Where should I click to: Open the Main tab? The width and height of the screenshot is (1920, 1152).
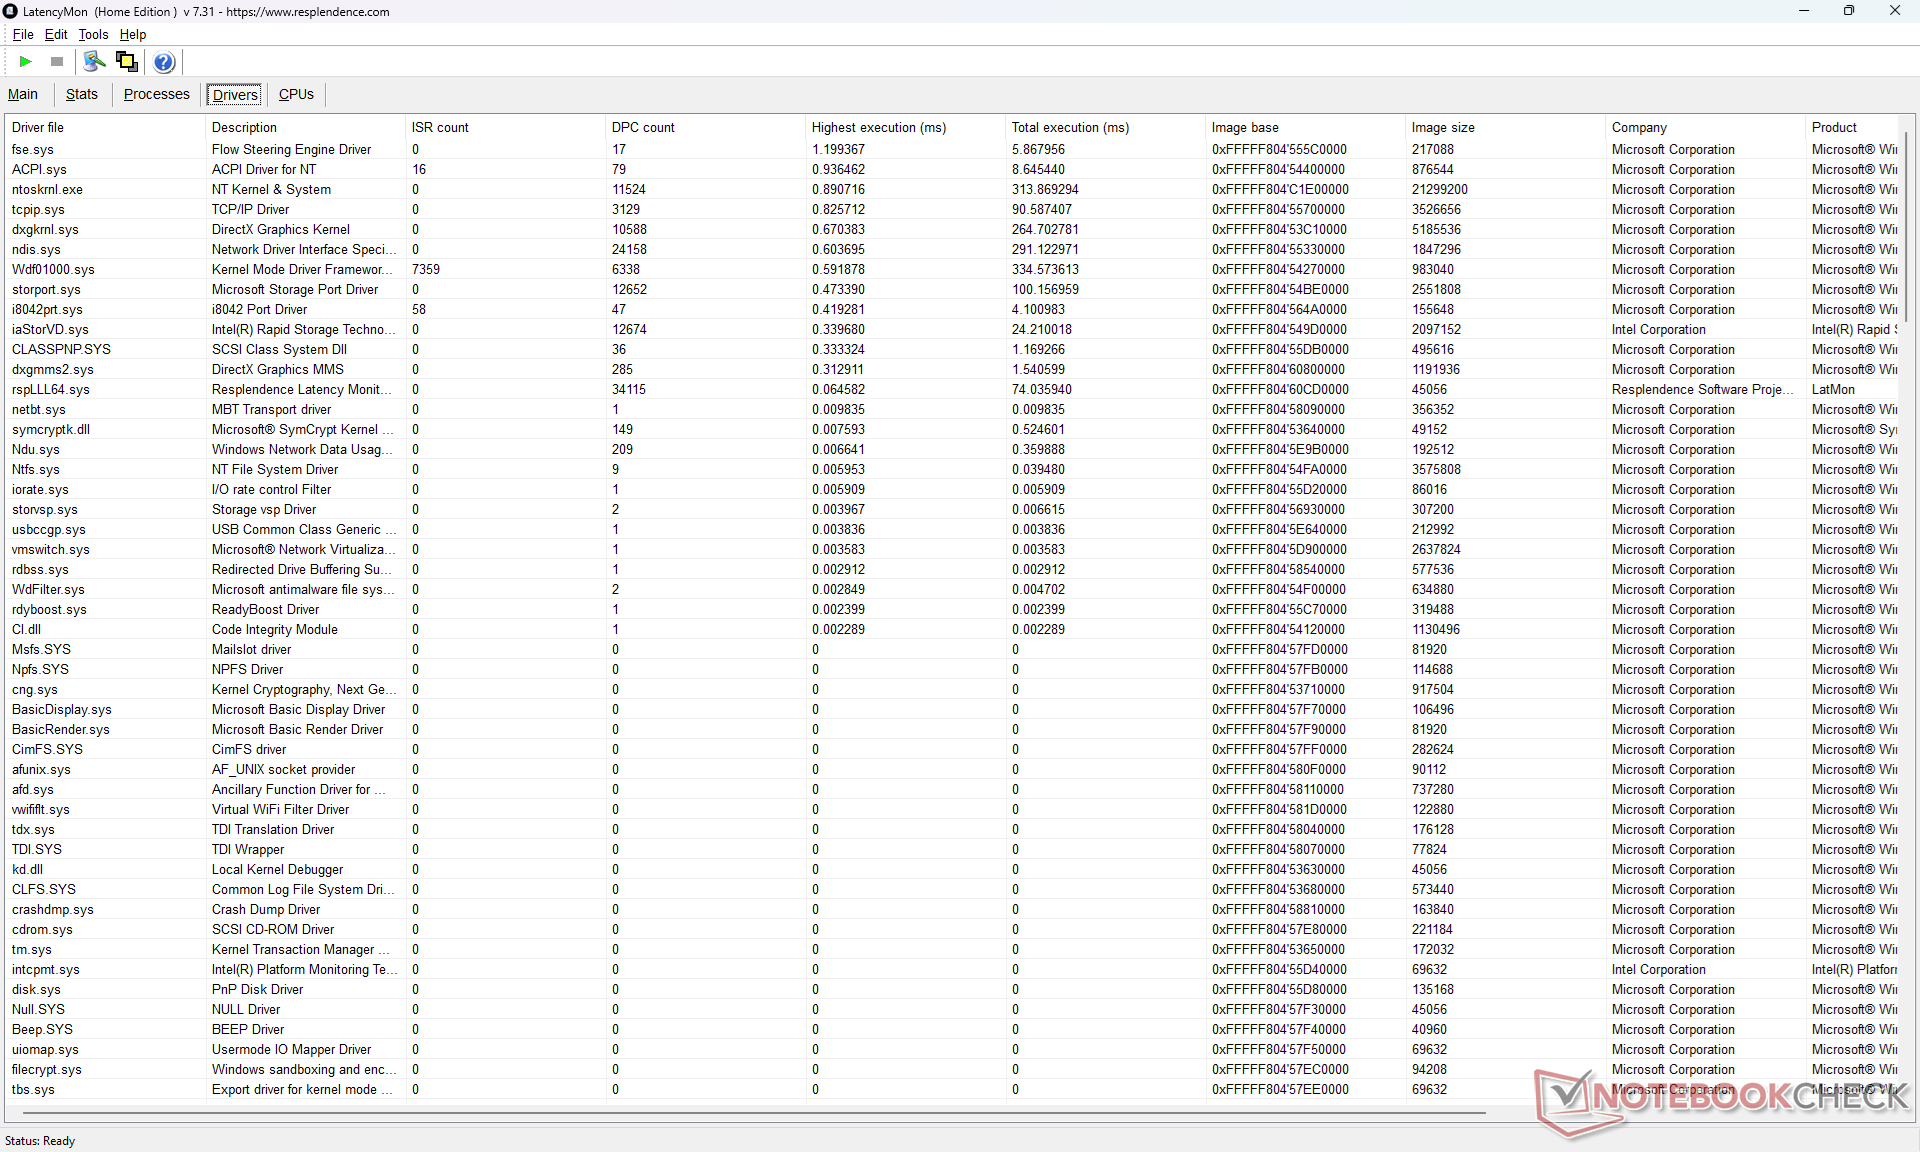(23, 94)
